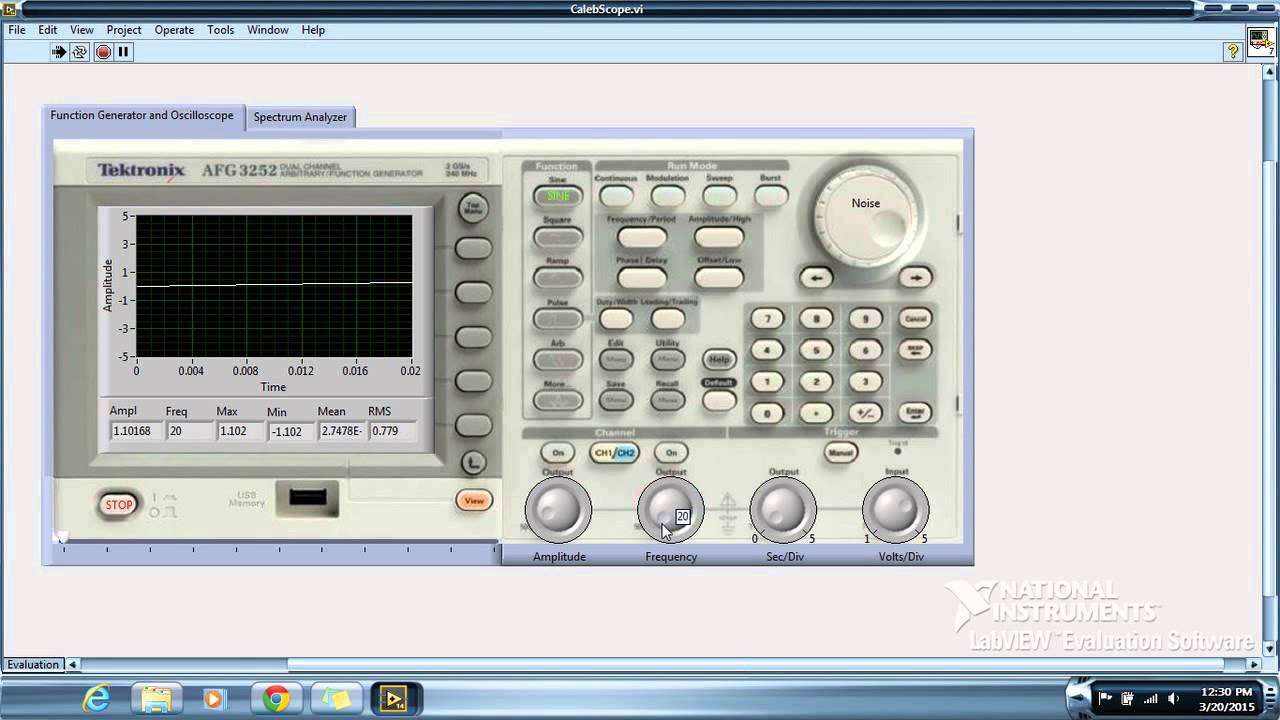Screen dimensions: 1280x720
Task: Click the Frequency/Period button
Action: click(641, 237)
